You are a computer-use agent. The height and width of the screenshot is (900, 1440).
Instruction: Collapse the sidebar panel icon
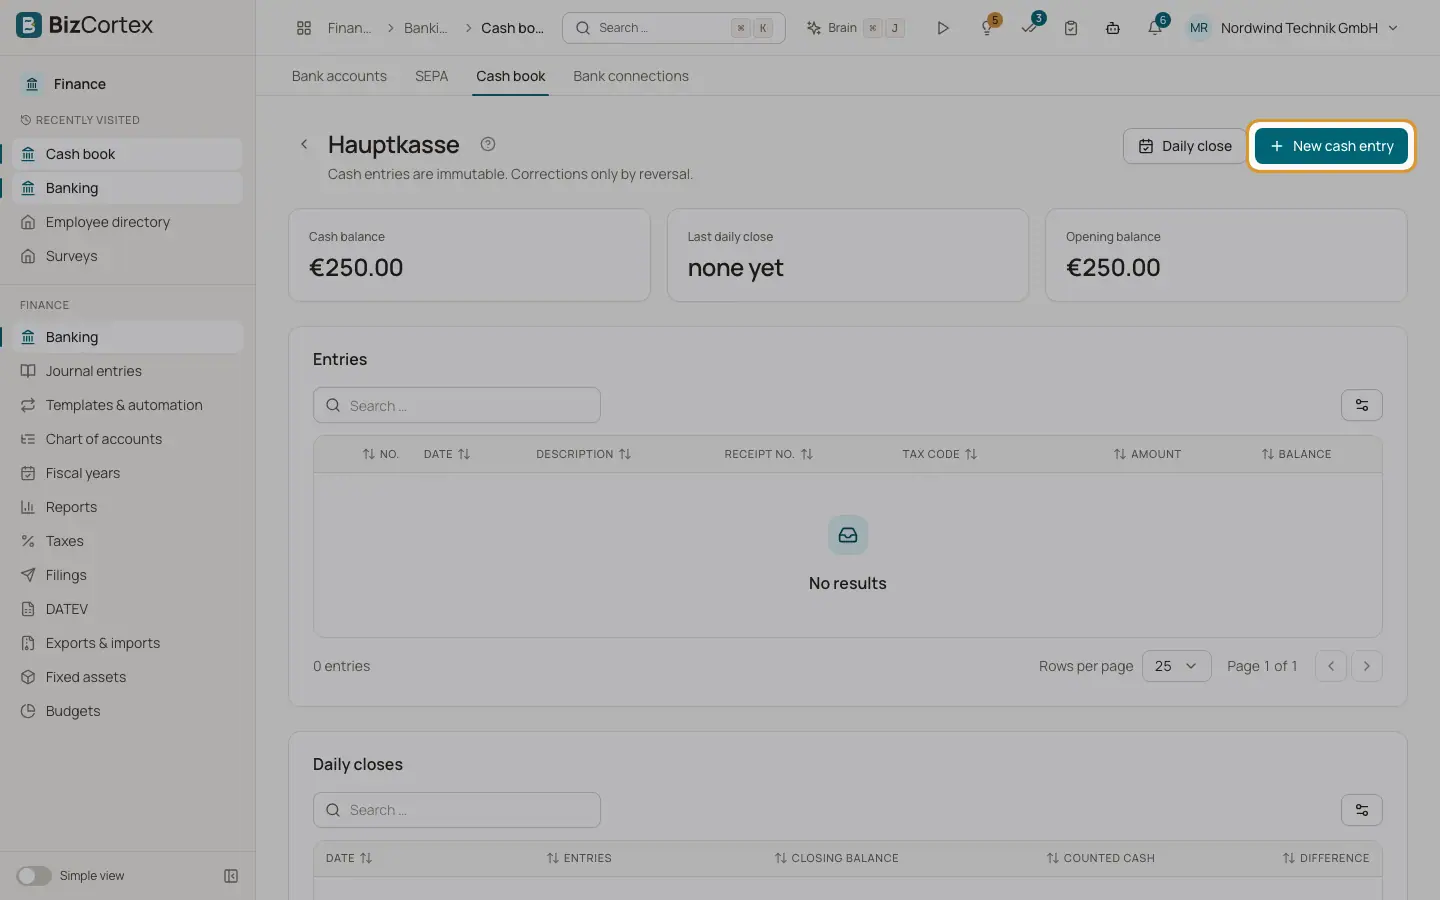[231, 876]
